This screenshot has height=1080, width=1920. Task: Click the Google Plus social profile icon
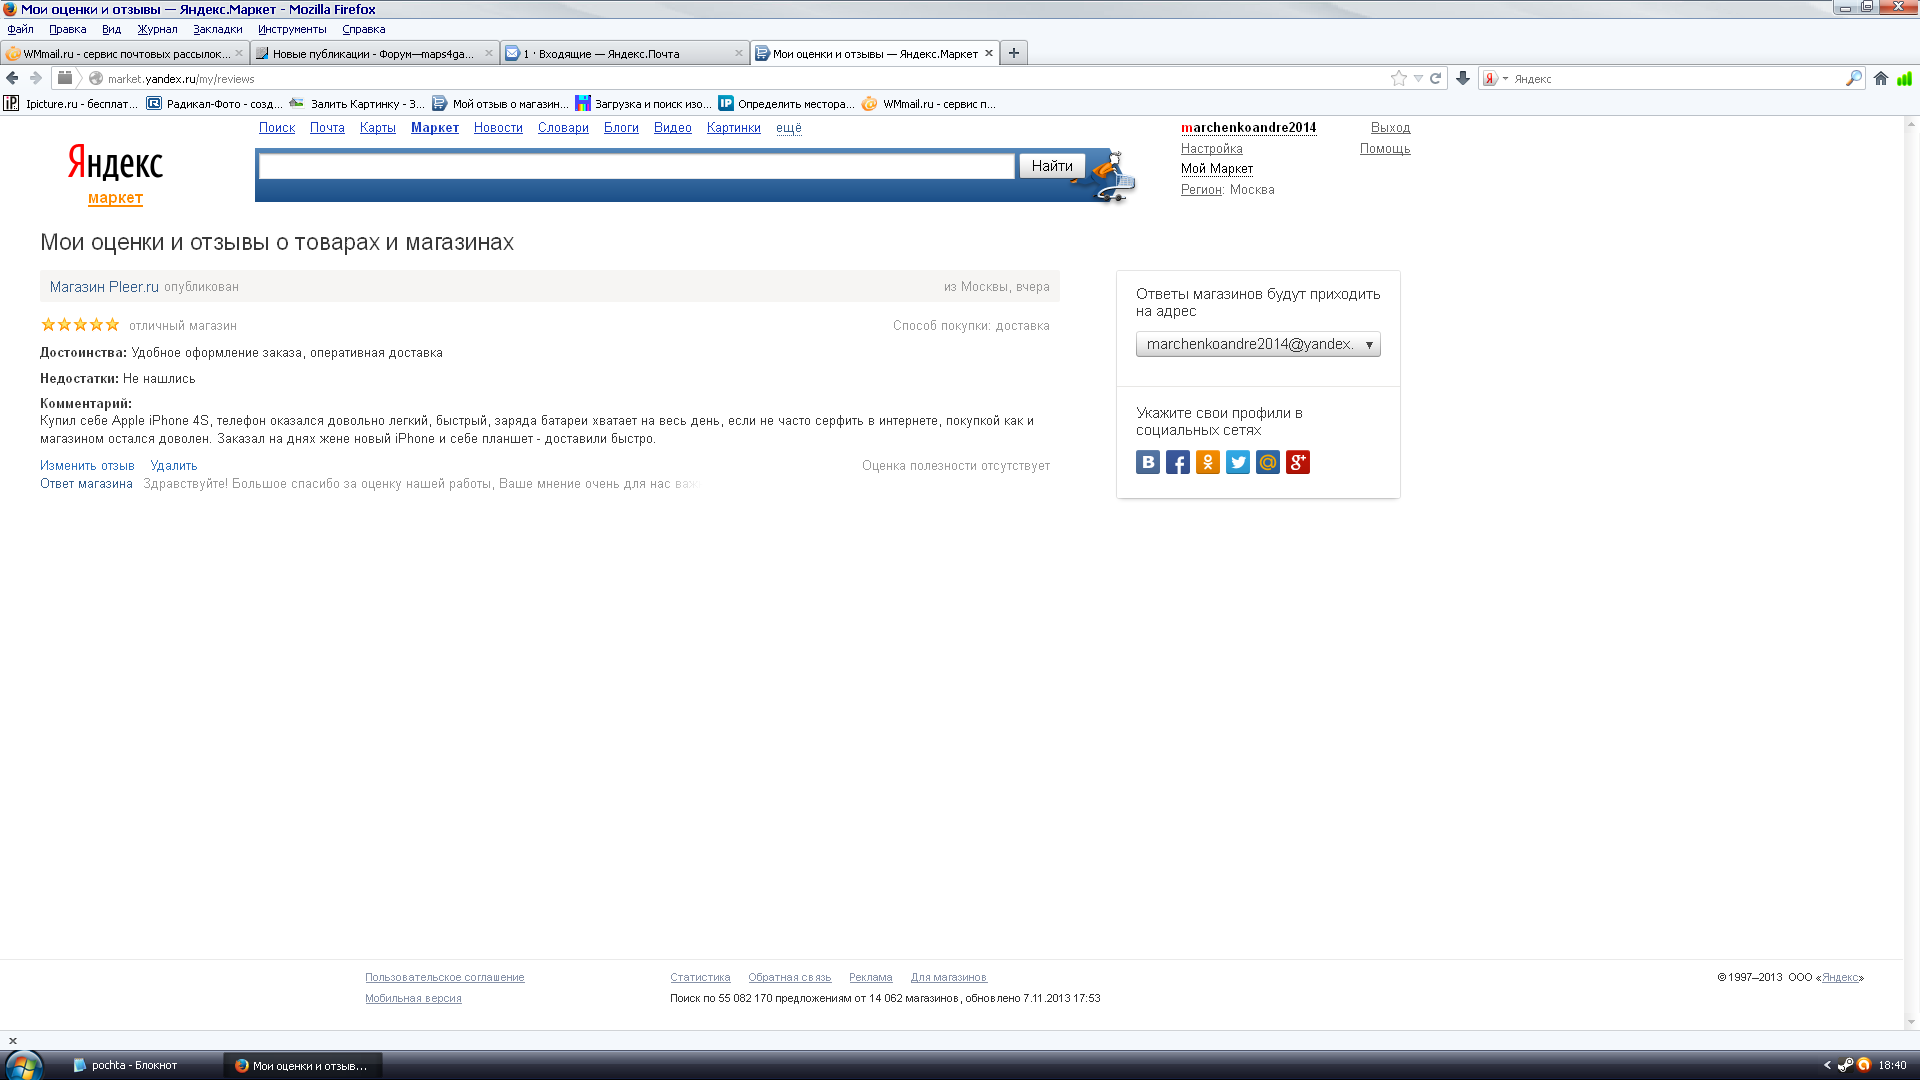[x=1297, y=462]
